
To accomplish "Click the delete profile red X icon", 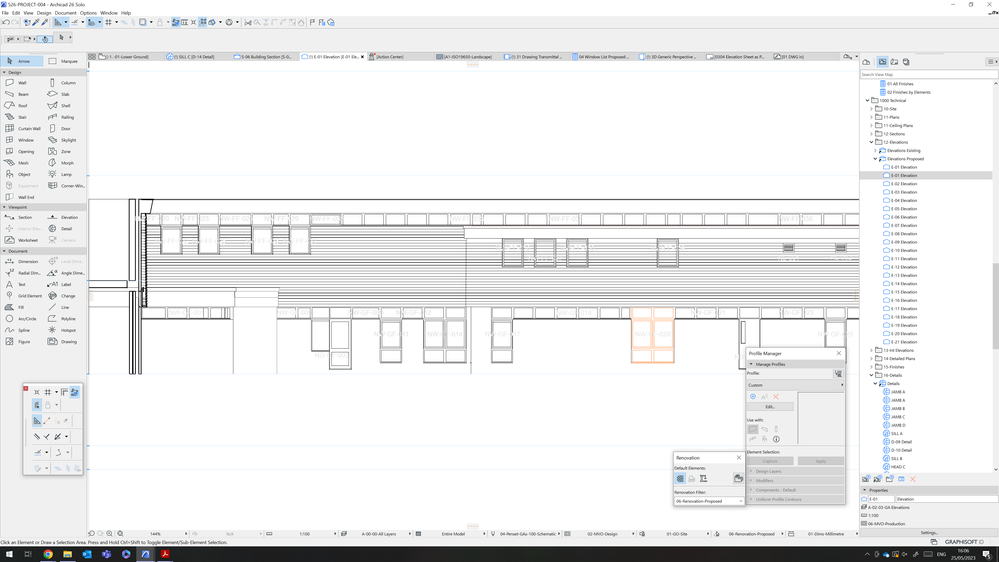I will [x=776, y=396].
